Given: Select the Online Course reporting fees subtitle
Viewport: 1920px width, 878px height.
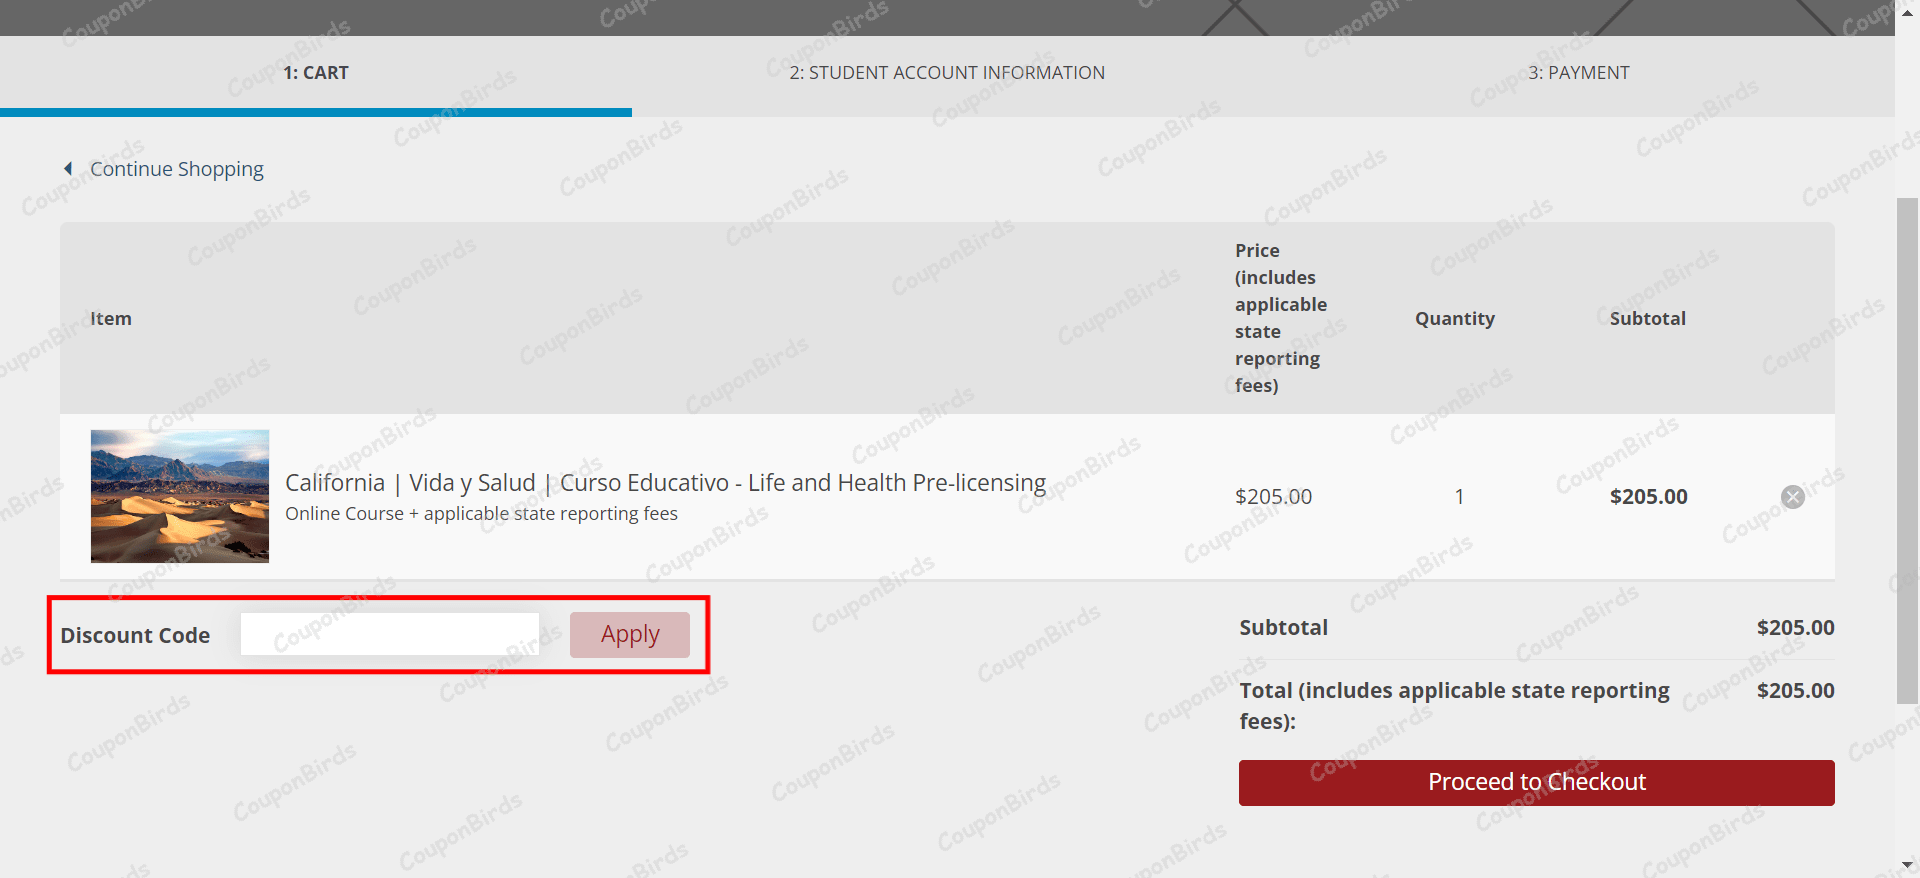Looking at the screenshot, I should coord(481,514).
